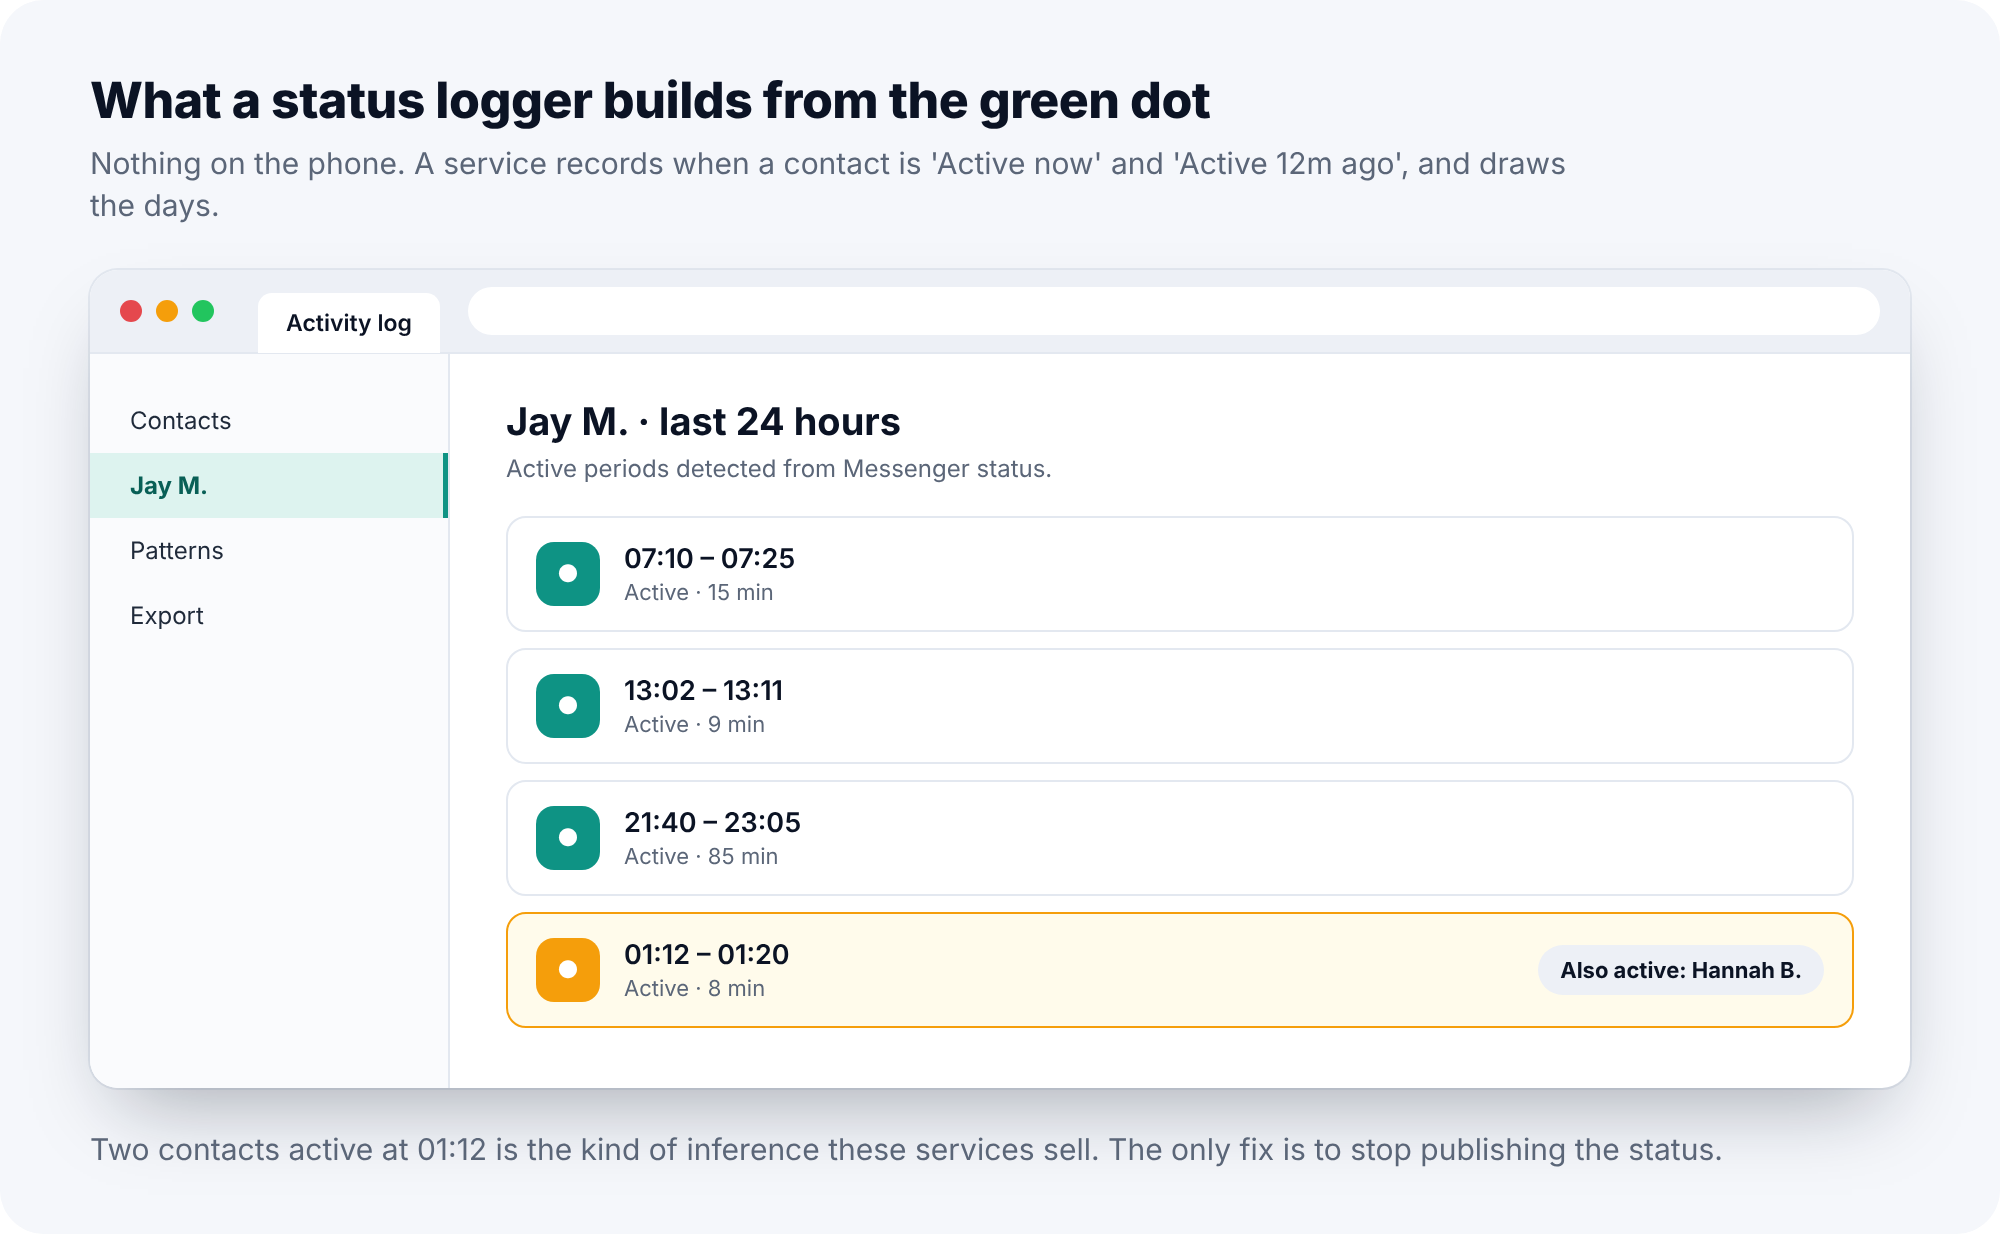Screen dimensions: 2000x1234
Task: Click 'Active · 15 min' text
Action: click(699, 592)
